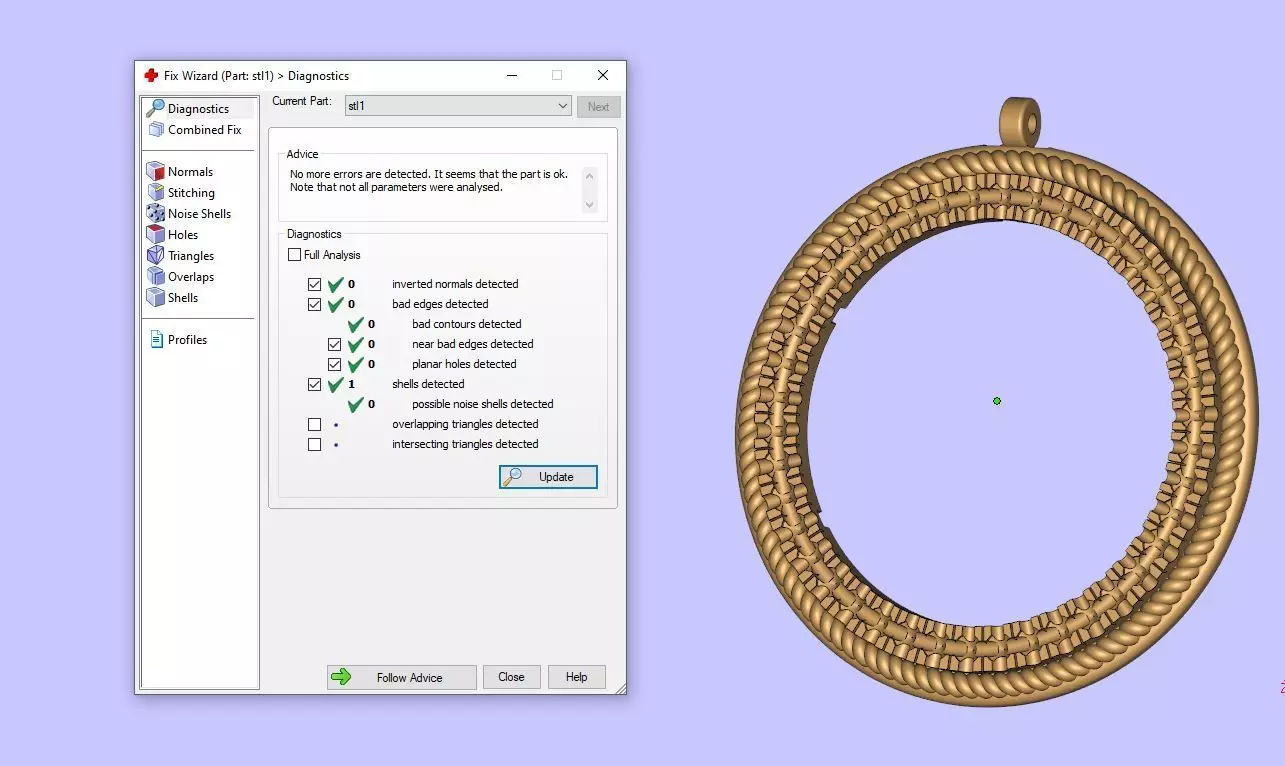This screenshot has height=766, width=1285.
Task: Click the 'near bad edges detected' text
Action: 473,344
